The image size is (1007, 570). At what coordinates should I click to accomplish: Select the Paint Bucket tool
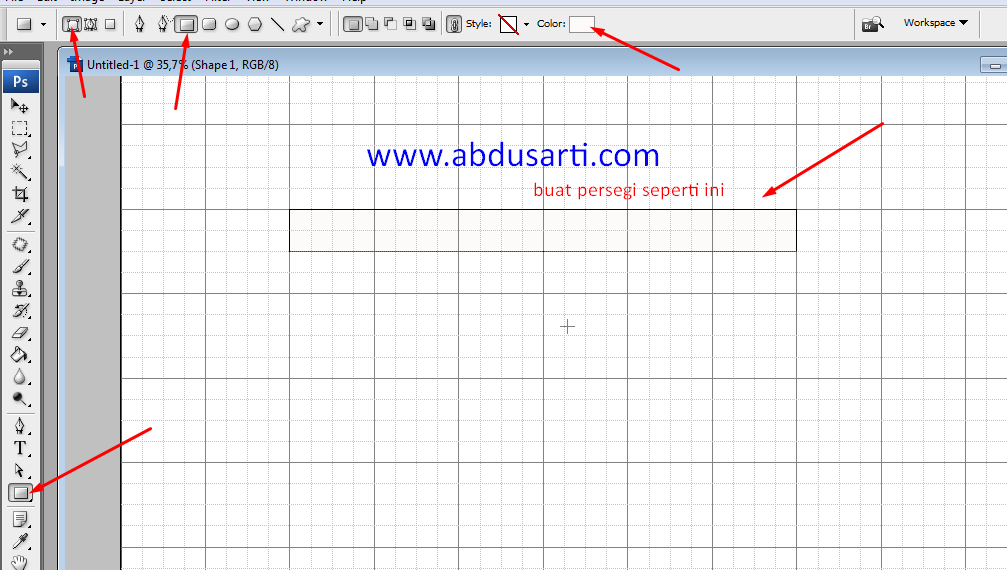(20, 355)
